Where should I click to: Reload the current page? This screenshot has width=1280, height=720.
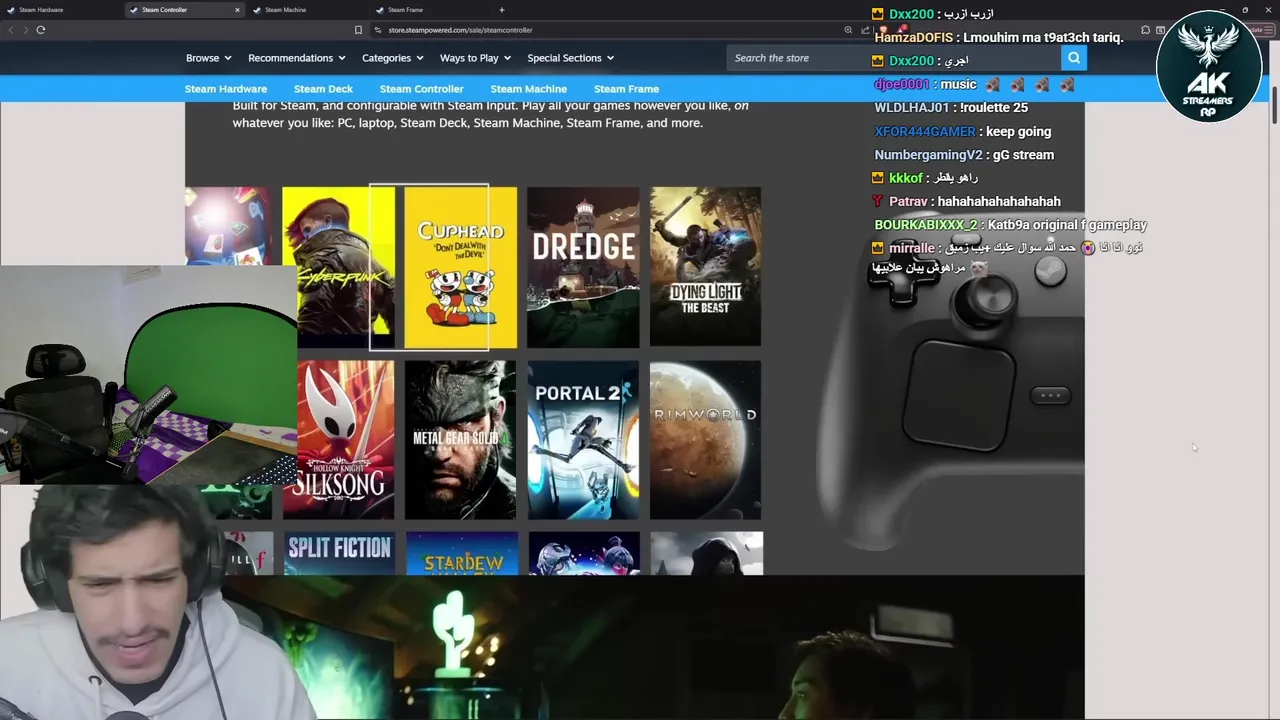coord(40,30)
